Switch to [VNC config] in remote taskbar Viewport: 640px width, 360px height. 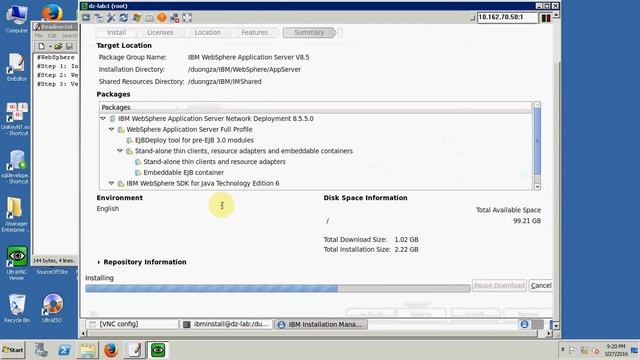point(132,324)
